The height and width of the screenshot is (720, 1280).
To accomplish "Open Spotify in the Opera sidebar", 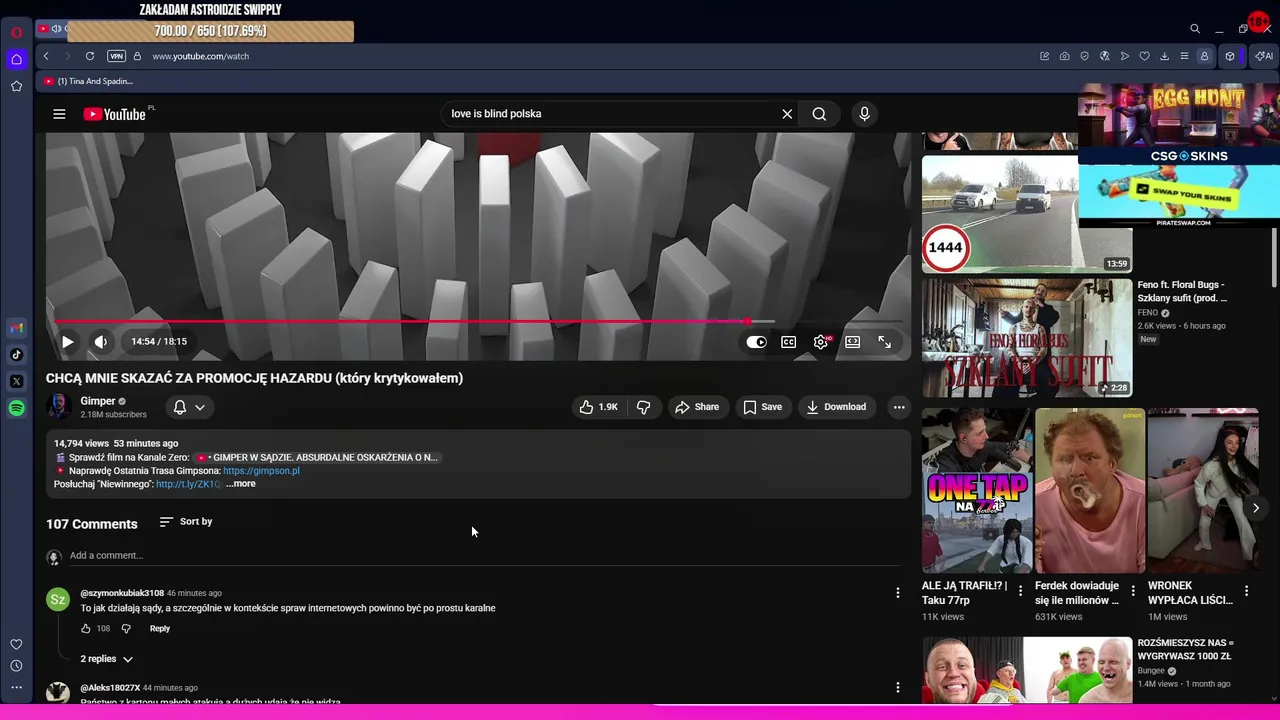I will click(x=17, y=408).
